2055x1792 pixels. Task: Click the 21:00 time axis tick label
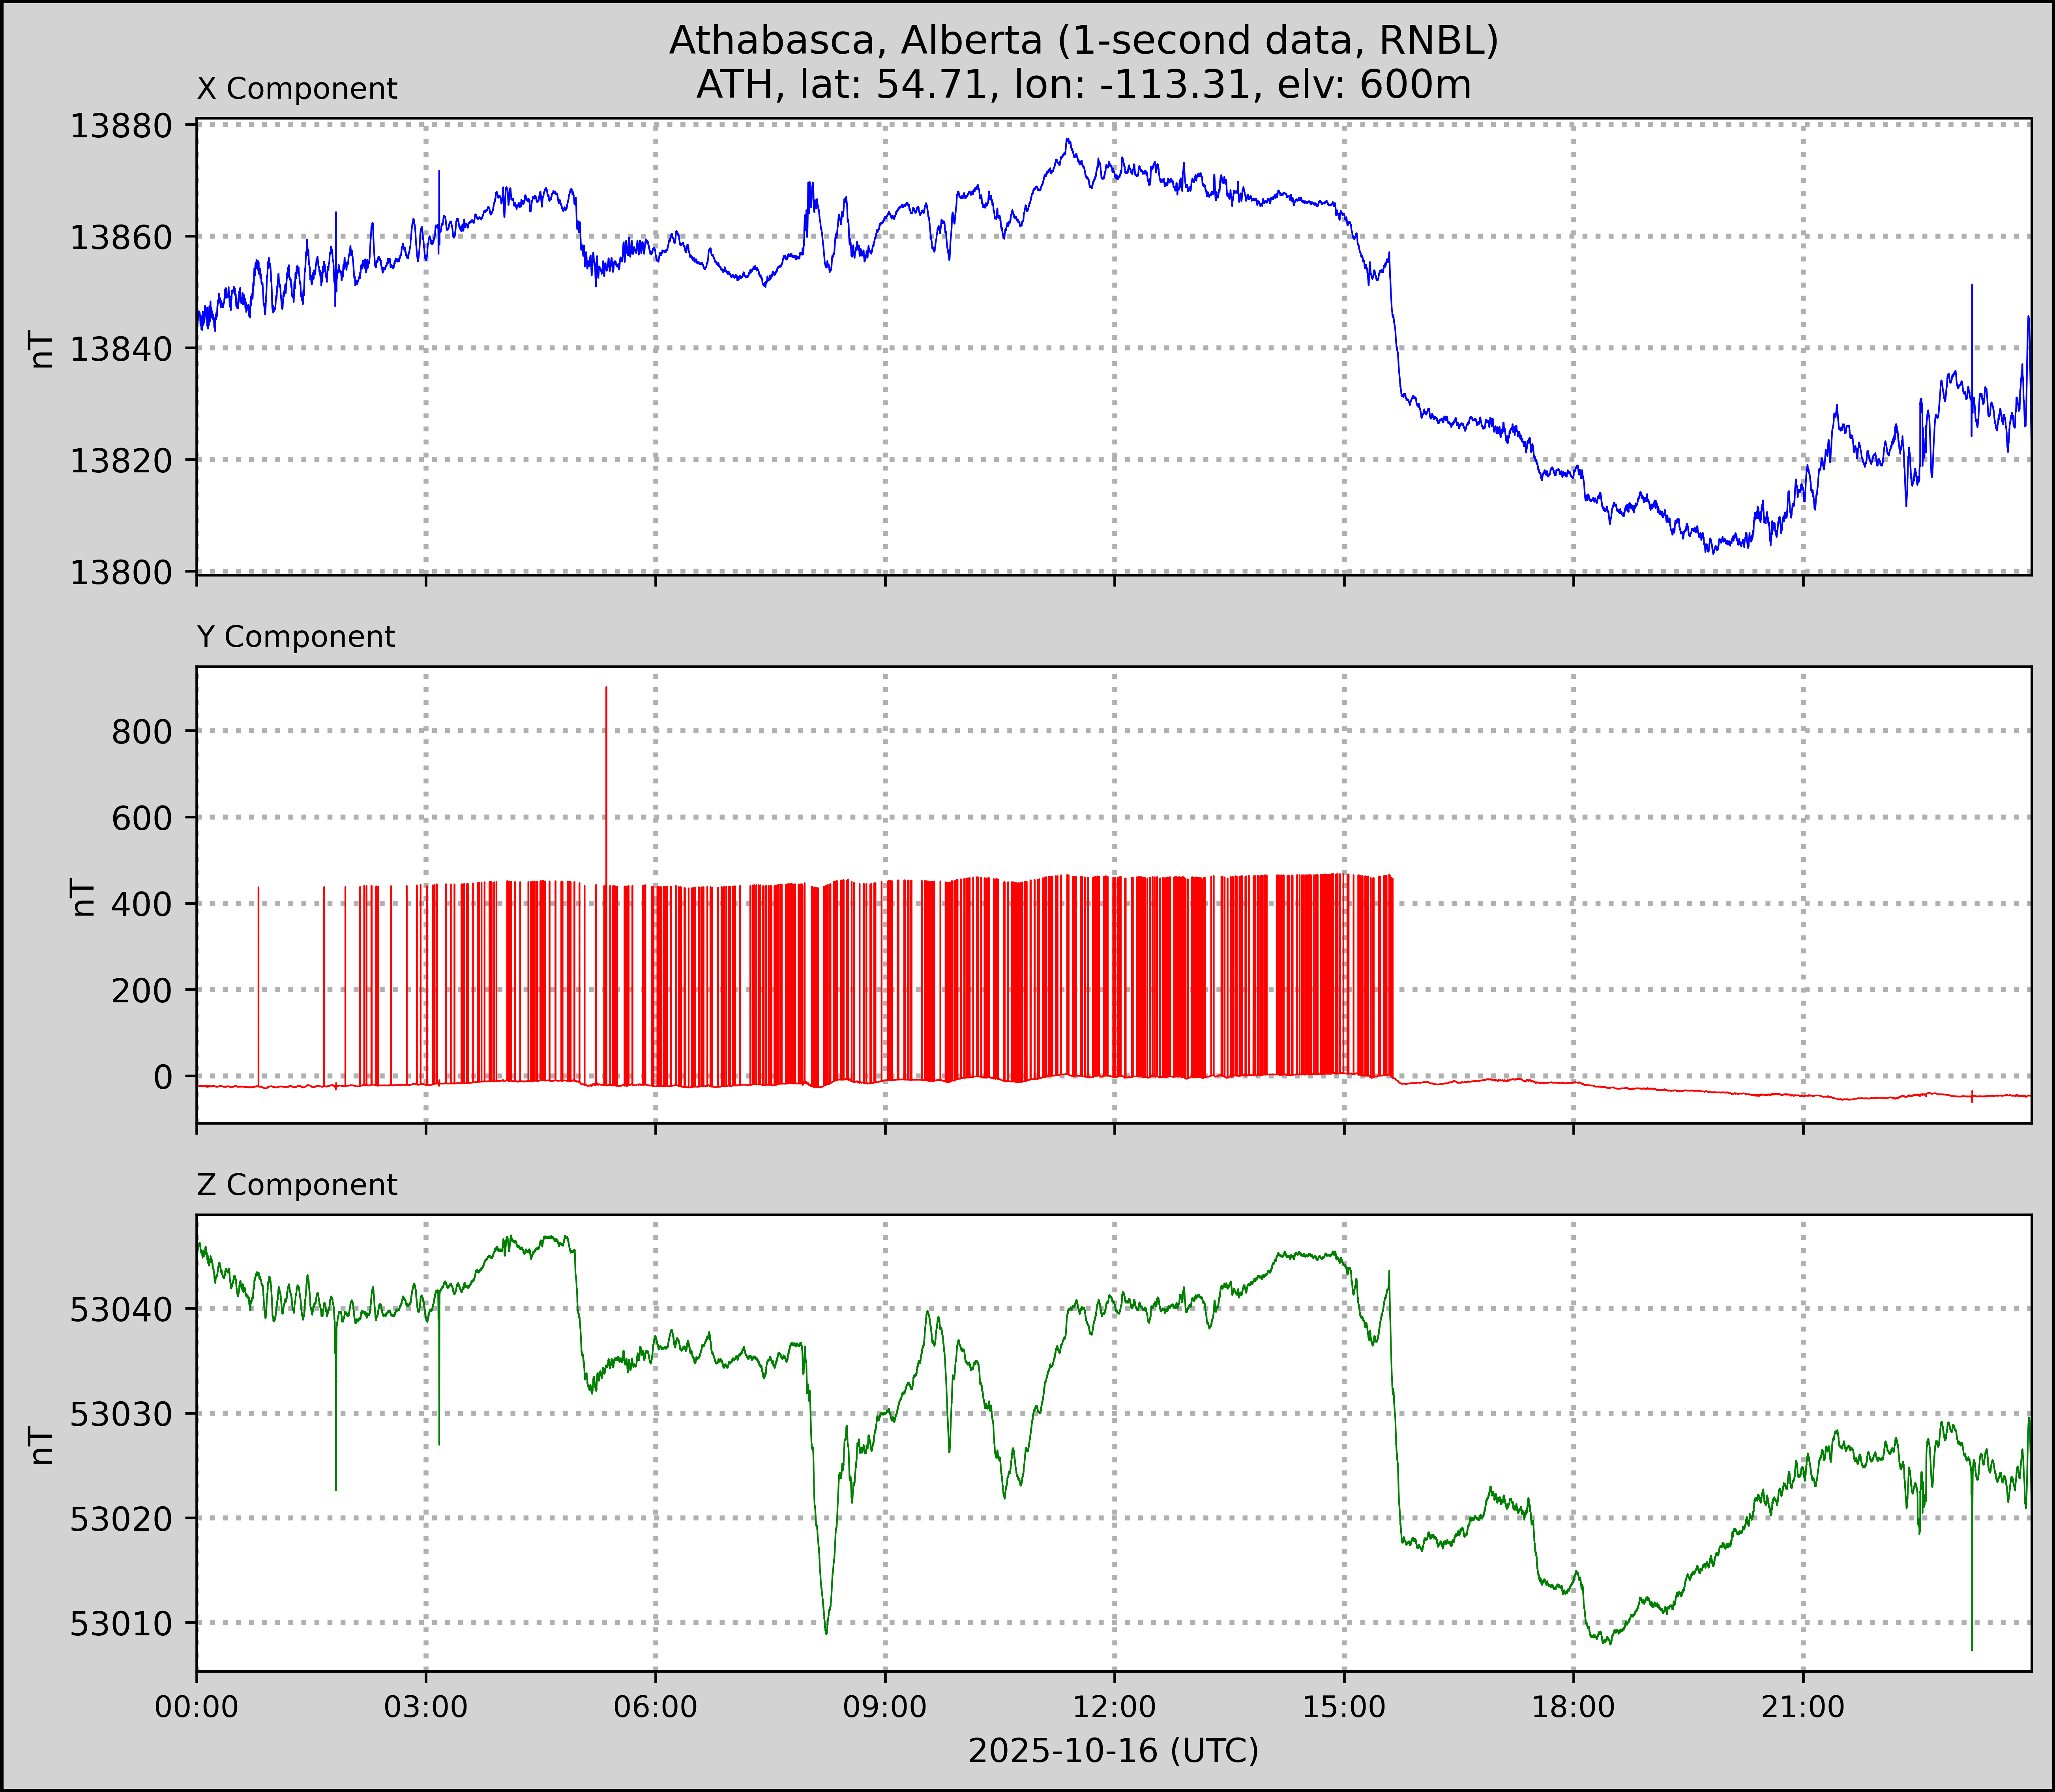[1802, 1707]
